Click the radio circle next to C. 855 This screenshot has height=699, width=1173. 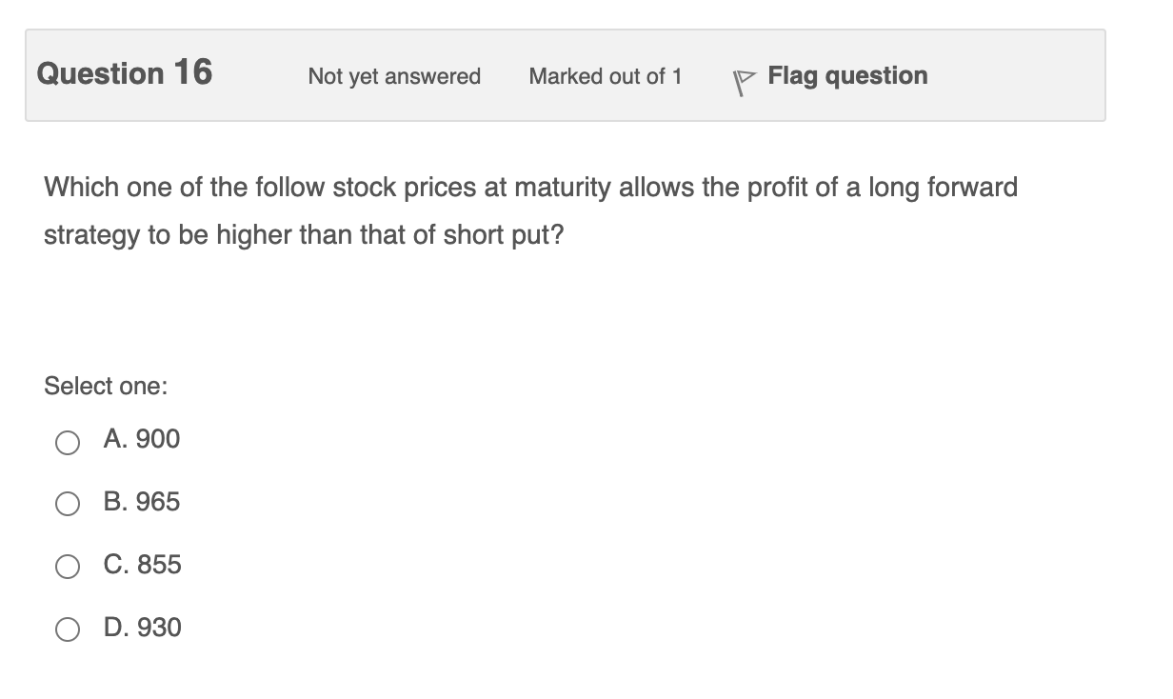pos(68,564)
